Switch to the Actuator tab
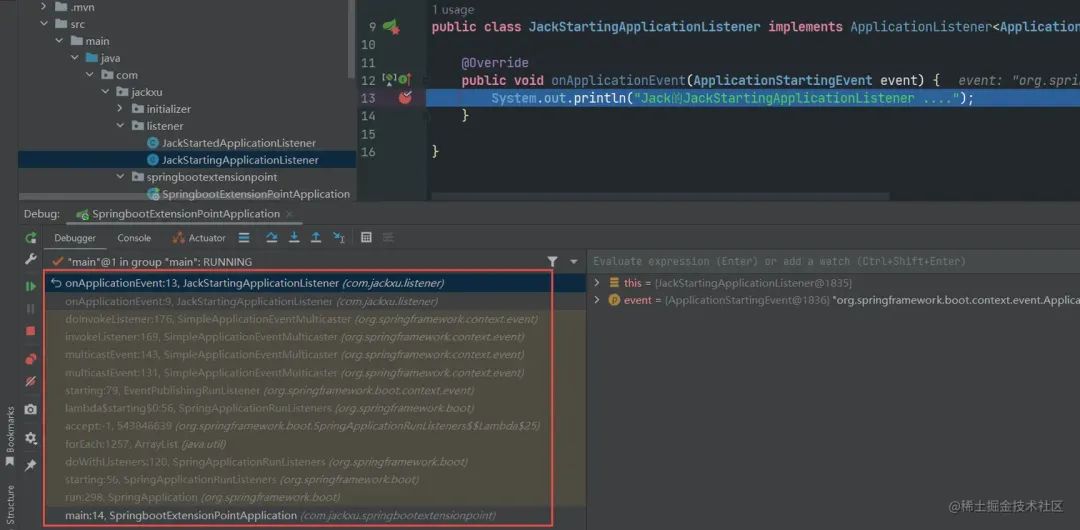 click(199, 238)
